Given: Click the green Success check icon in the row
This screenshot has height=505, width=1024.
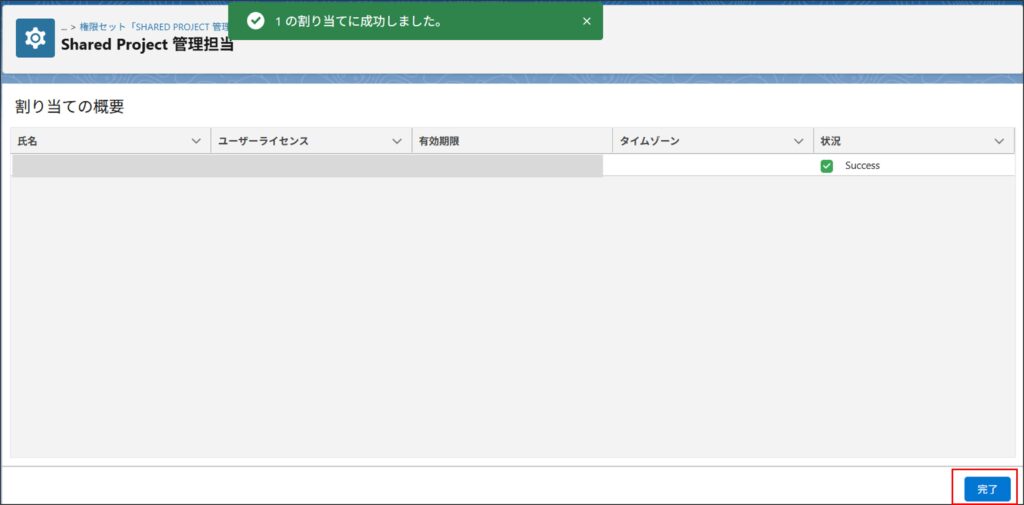Looking at the screenshot, I should click(x=826, y=166).
